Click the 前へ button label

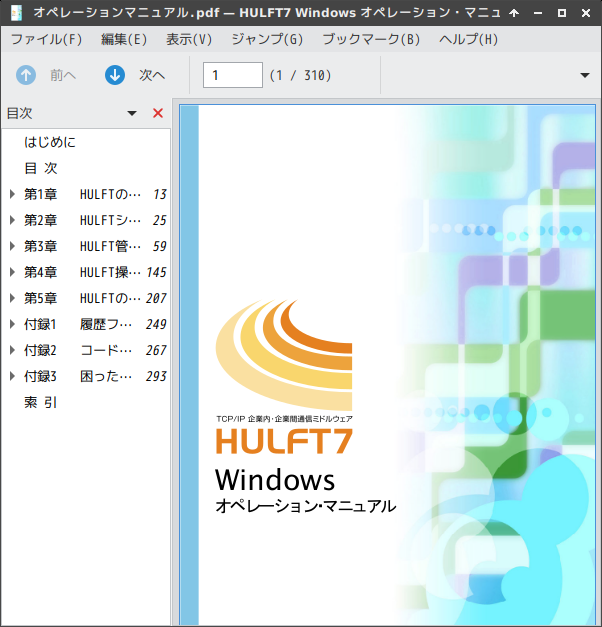(x=63, y=75)
